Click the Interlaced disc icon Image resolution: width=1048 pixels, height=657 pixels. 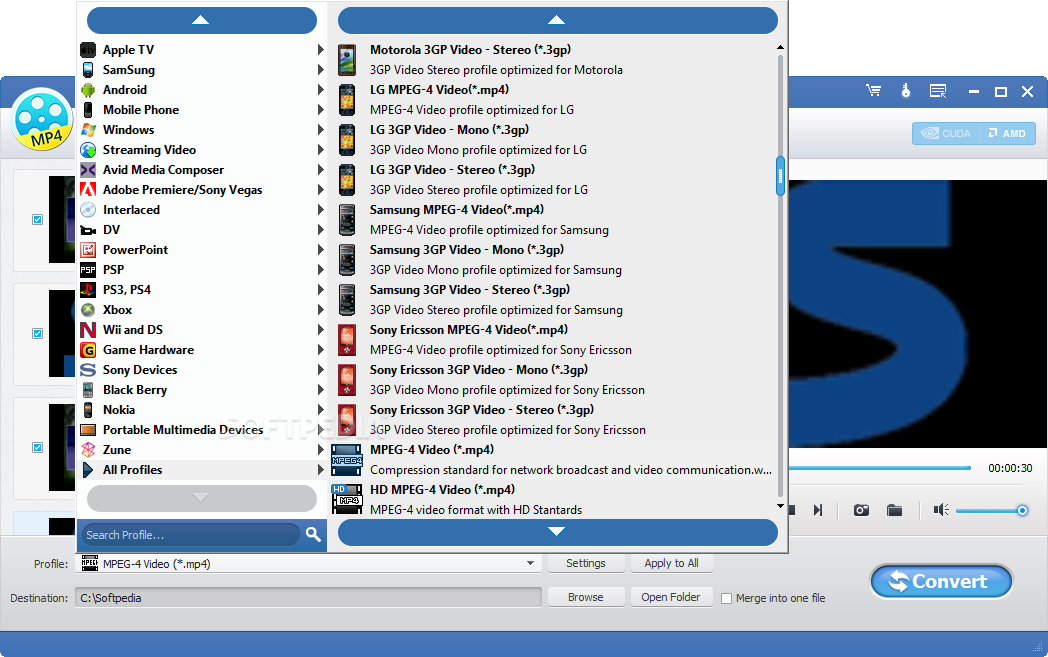click(x=88, y=210)
